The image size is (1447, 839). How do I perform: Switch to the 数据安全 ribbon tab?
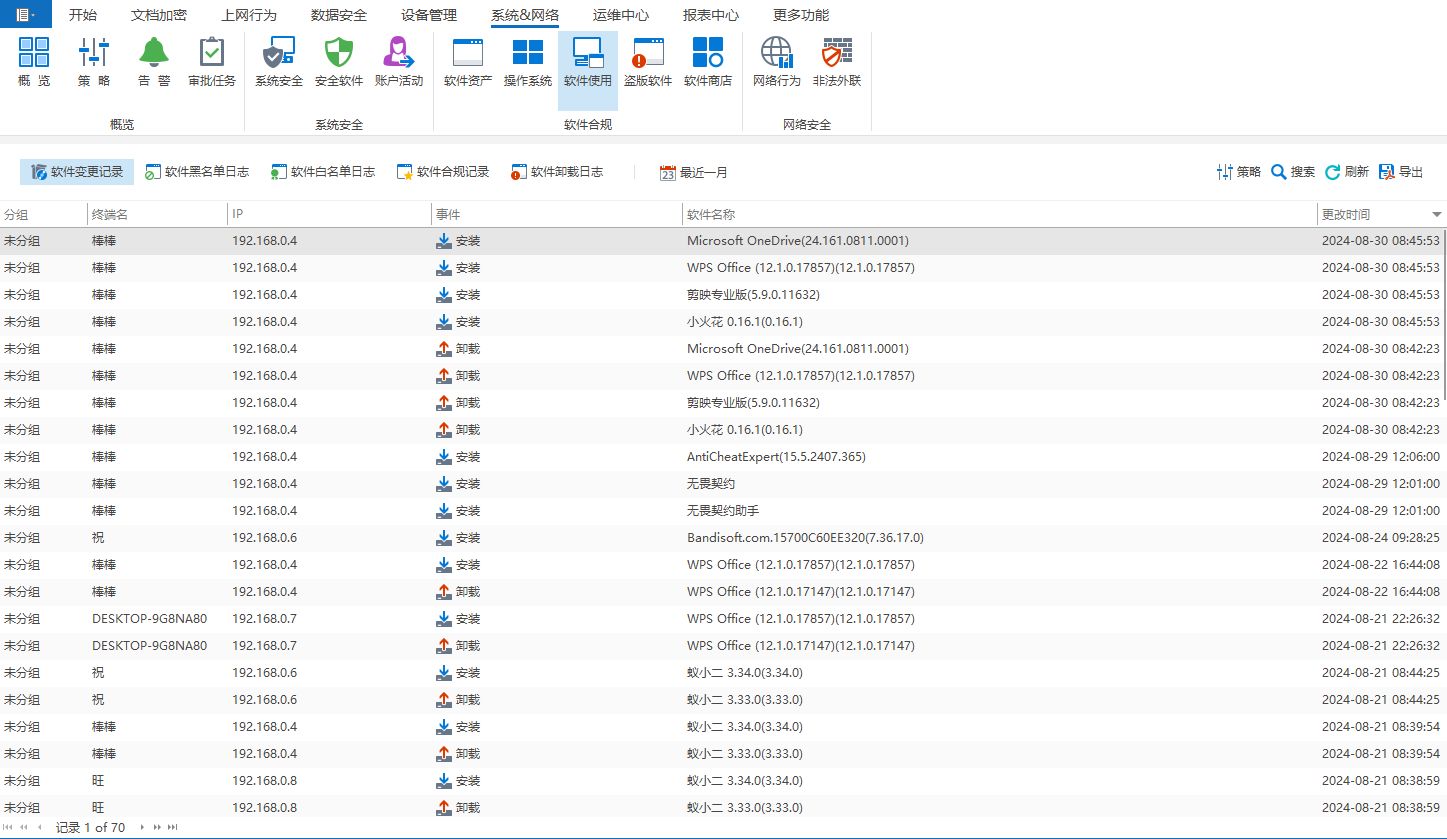339,15
